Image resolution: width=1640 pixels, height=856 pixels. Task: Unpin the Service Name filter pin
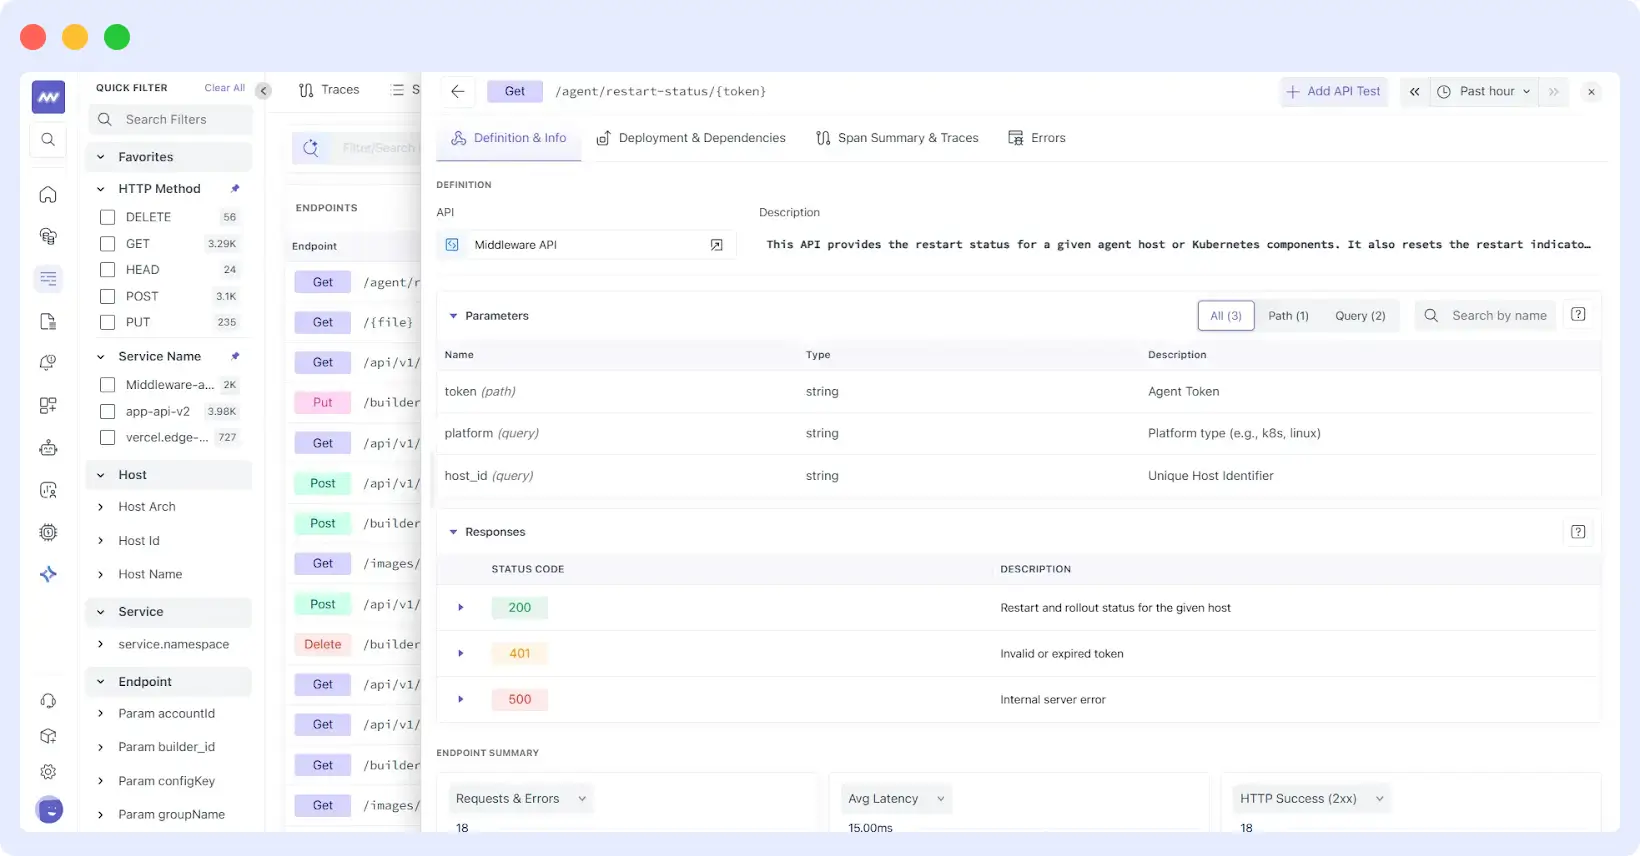tap(235, 356)
